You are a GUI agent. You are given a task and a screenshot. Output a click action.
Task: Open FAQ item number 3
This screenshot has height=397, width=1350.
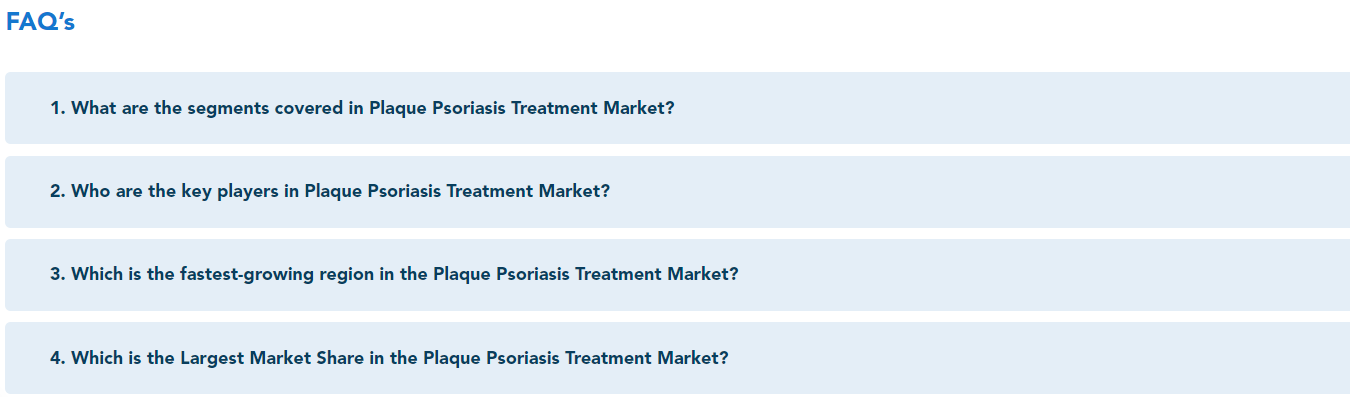[677, 274]
